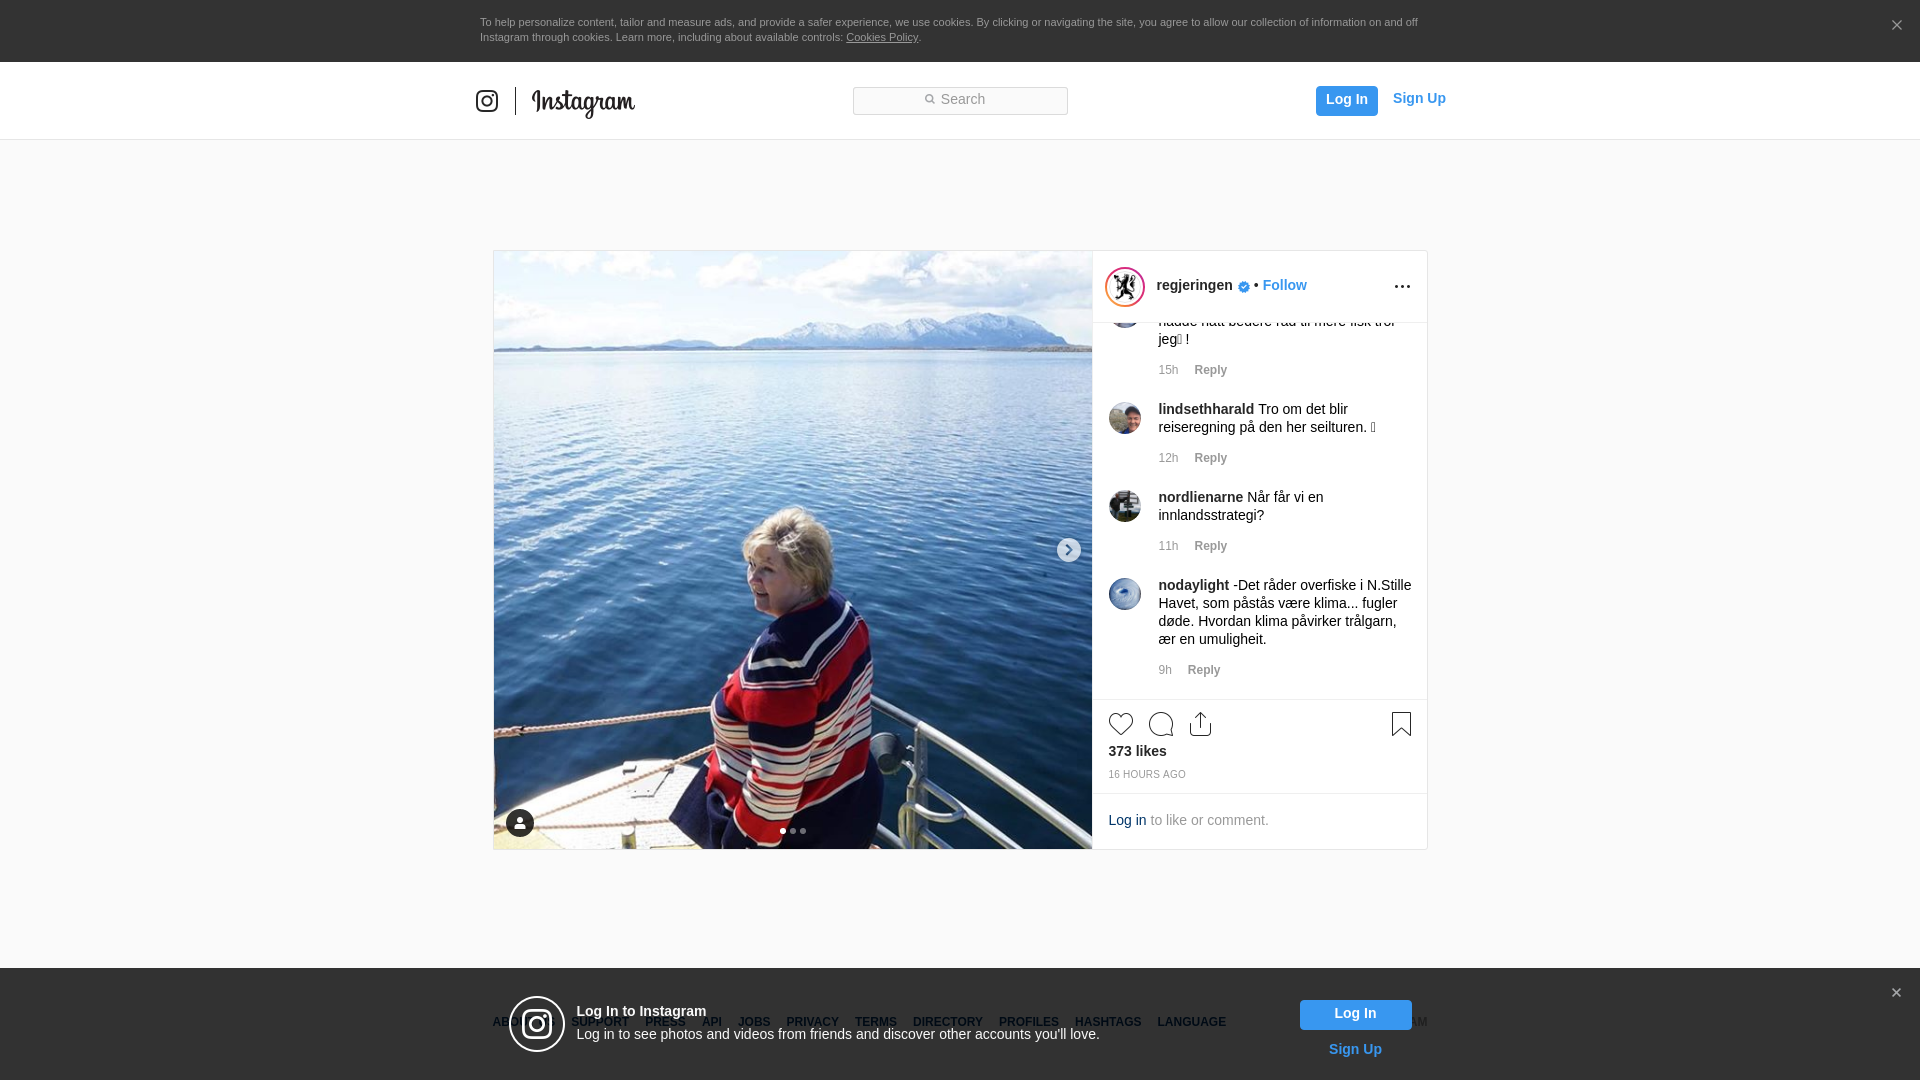Like the post with heart icon
Image resolution: width=1920 pixels, height=1080 pixels.
tap(1121, 724)
